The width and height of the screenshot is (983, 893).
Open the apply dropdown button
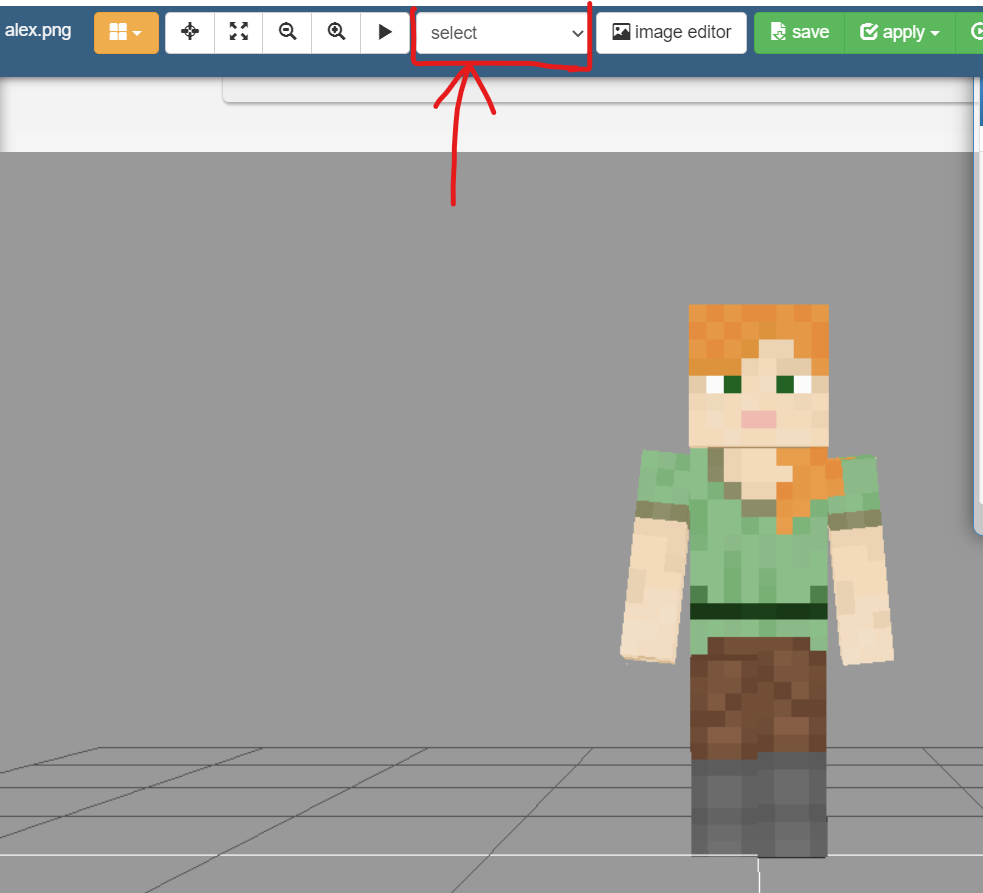pos(900,33)
